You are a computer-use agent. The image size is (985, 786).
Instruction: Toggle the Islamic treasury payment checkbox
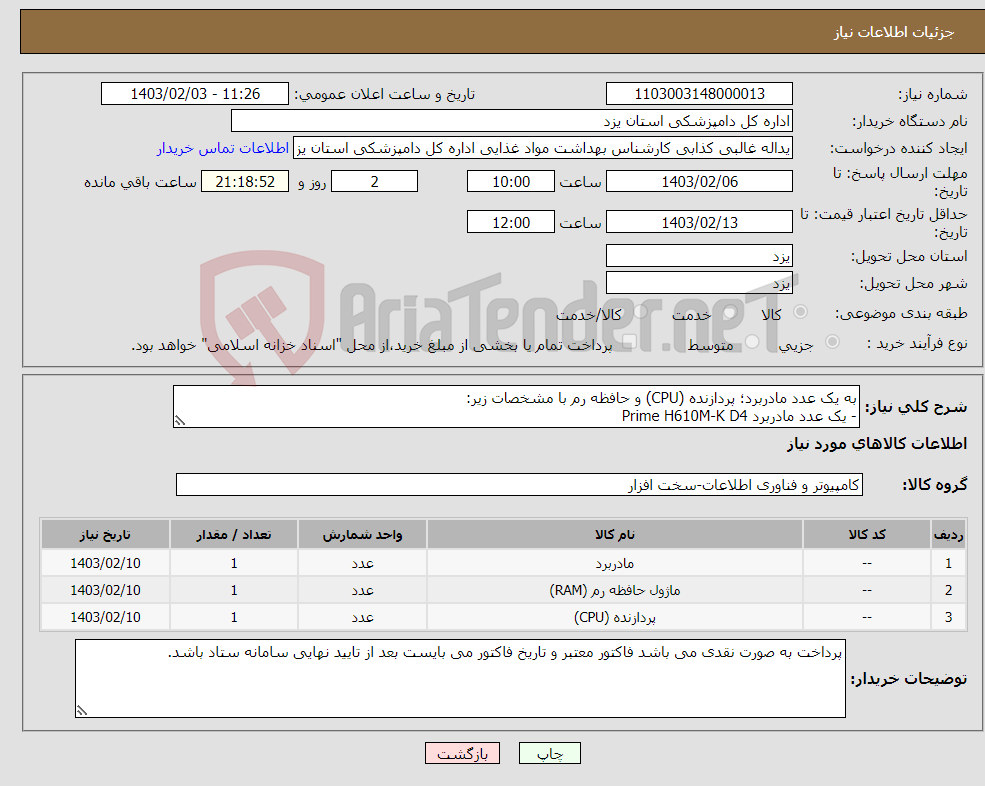pyautogui.click(x=629, y=342)
